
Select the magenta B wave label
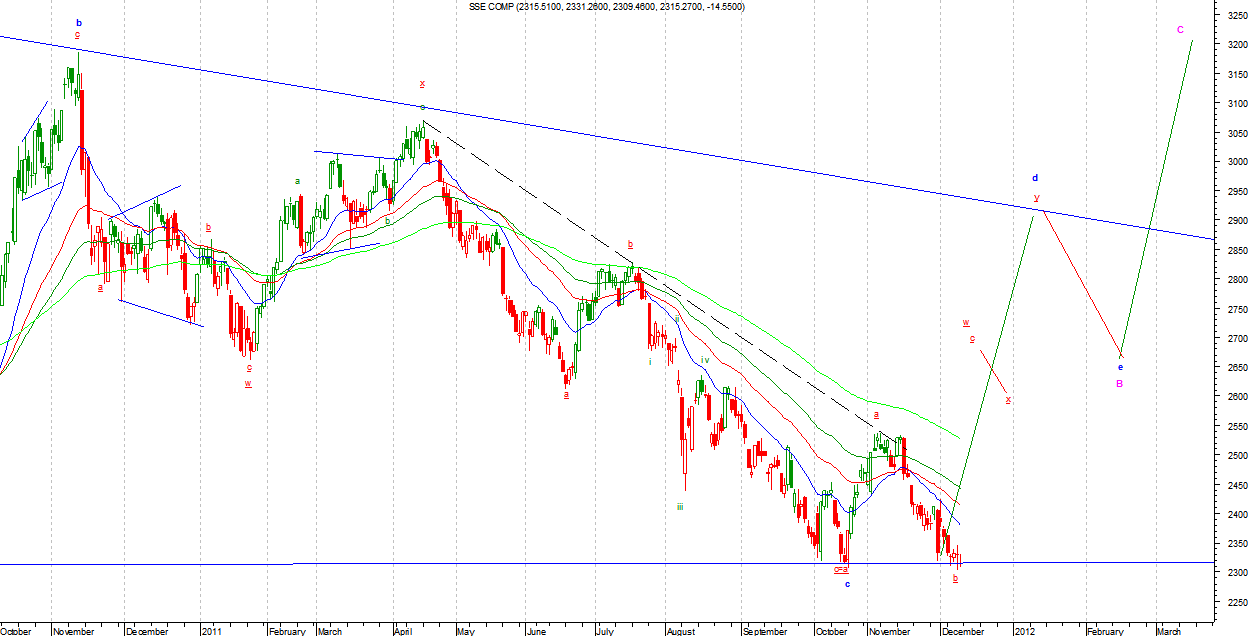click(x=1120, y=383)
